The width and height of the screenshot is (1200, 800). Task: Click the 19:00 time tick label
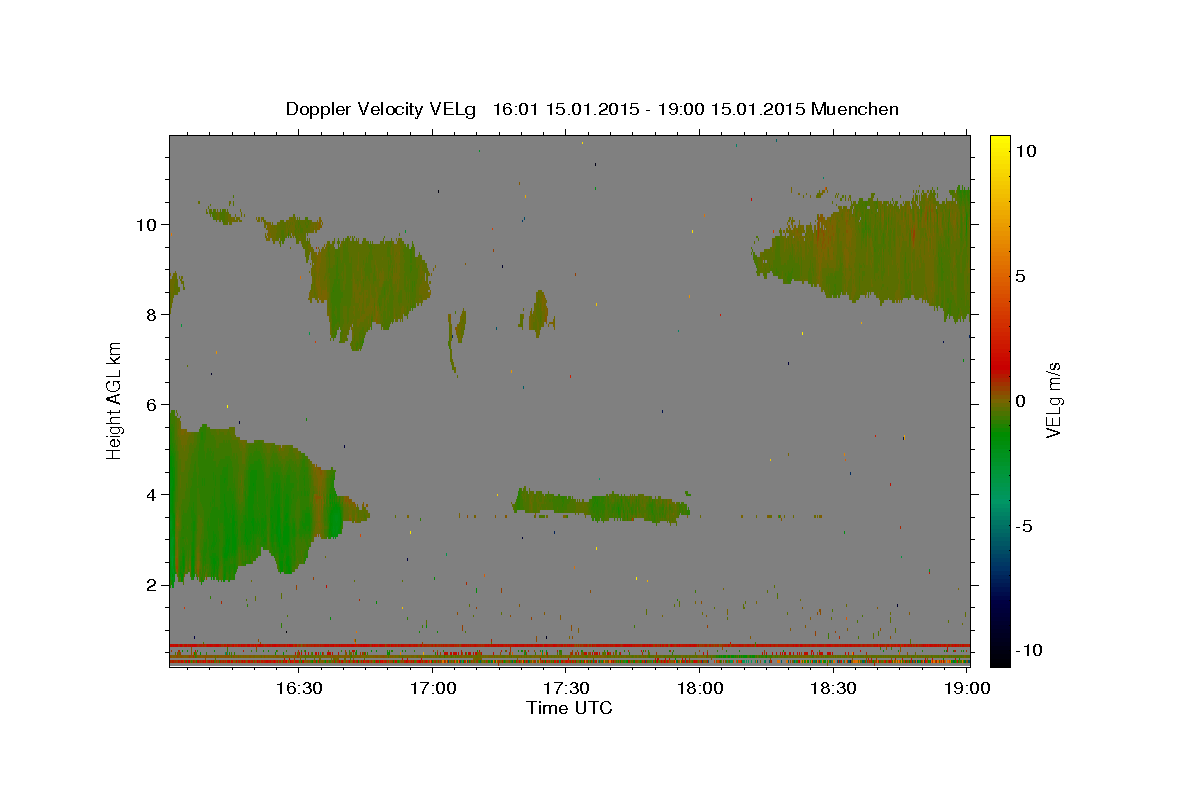point(967,688)
